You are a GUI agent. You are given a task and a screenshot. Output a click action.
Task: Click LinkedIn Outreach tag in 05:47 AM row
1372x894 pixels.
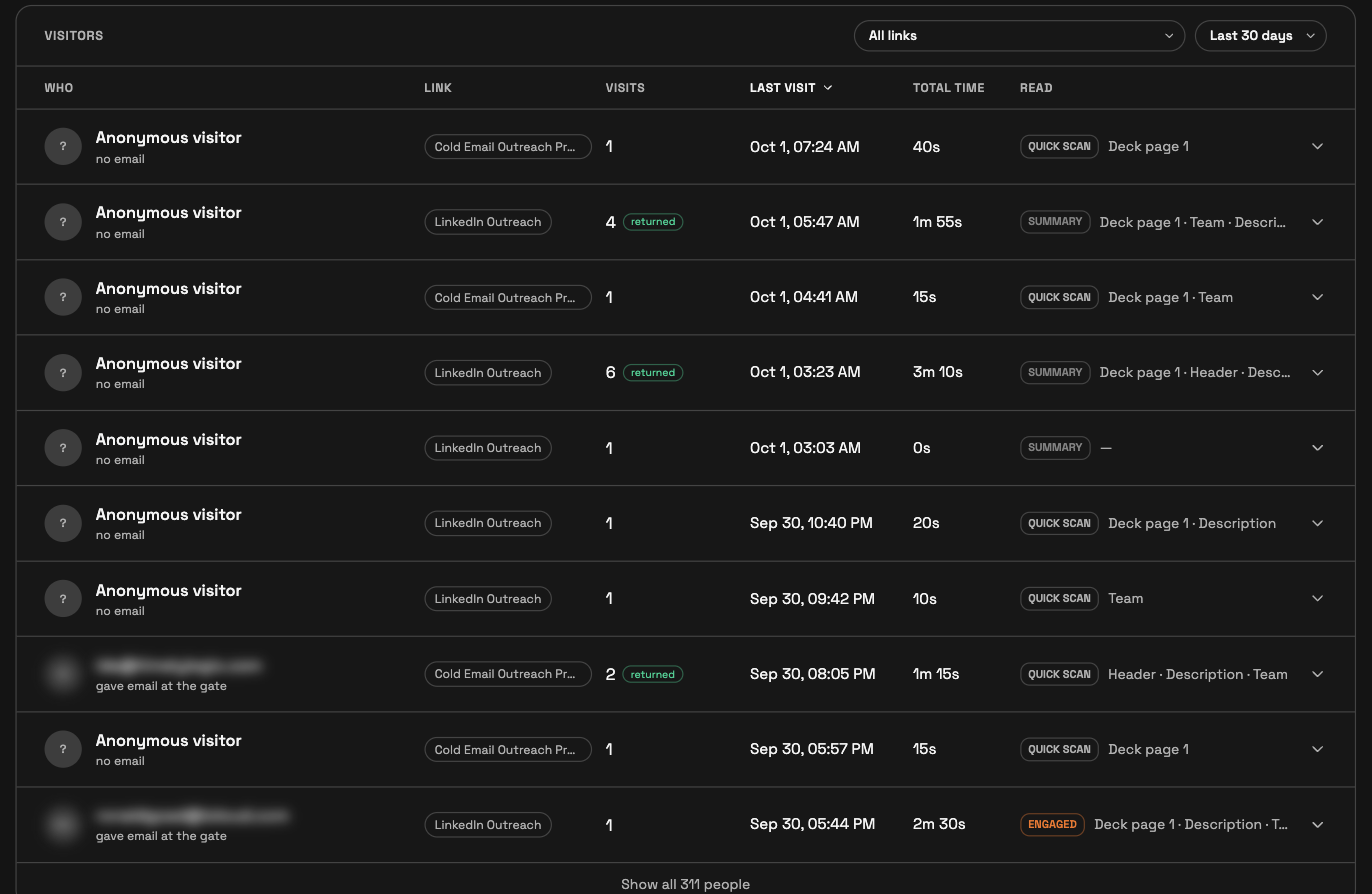488,222
